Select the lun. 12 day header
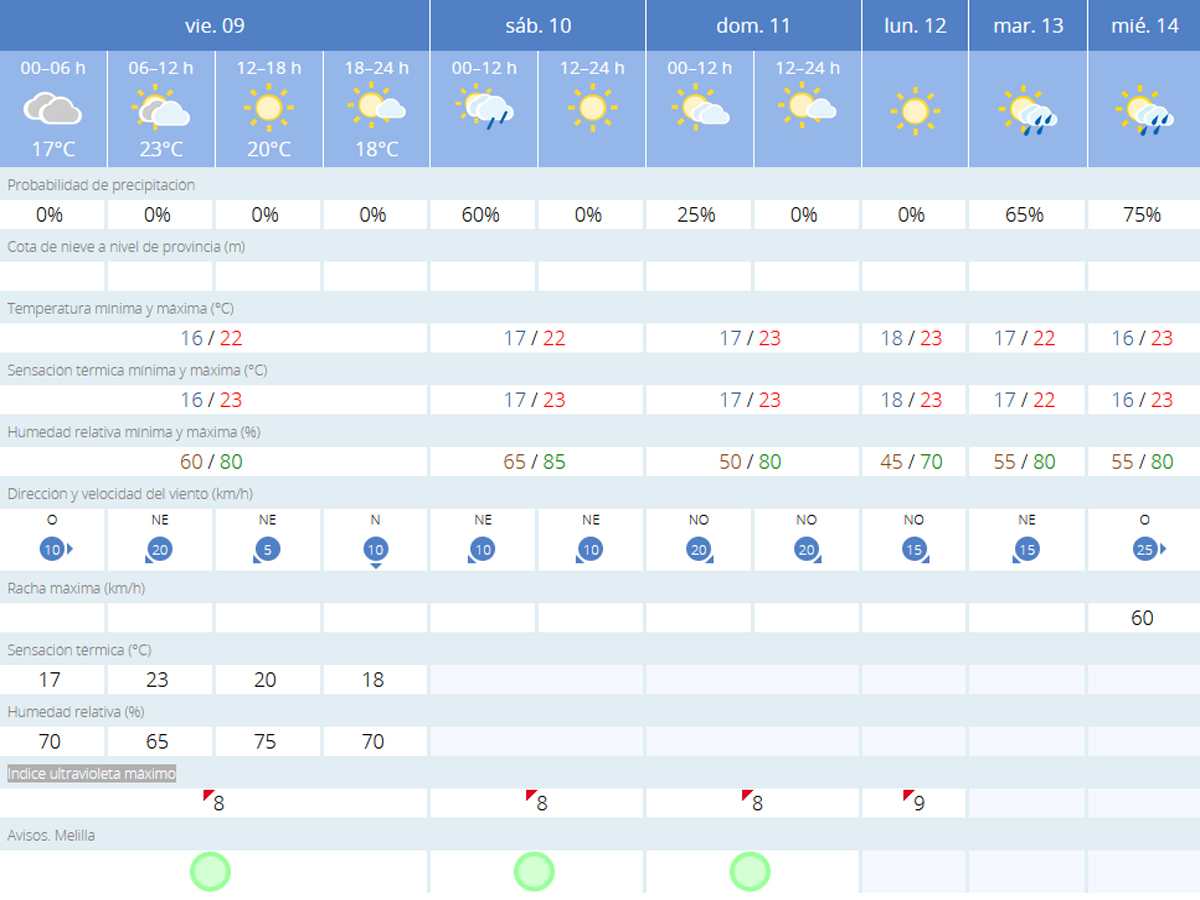 click(x=915, y=25)
